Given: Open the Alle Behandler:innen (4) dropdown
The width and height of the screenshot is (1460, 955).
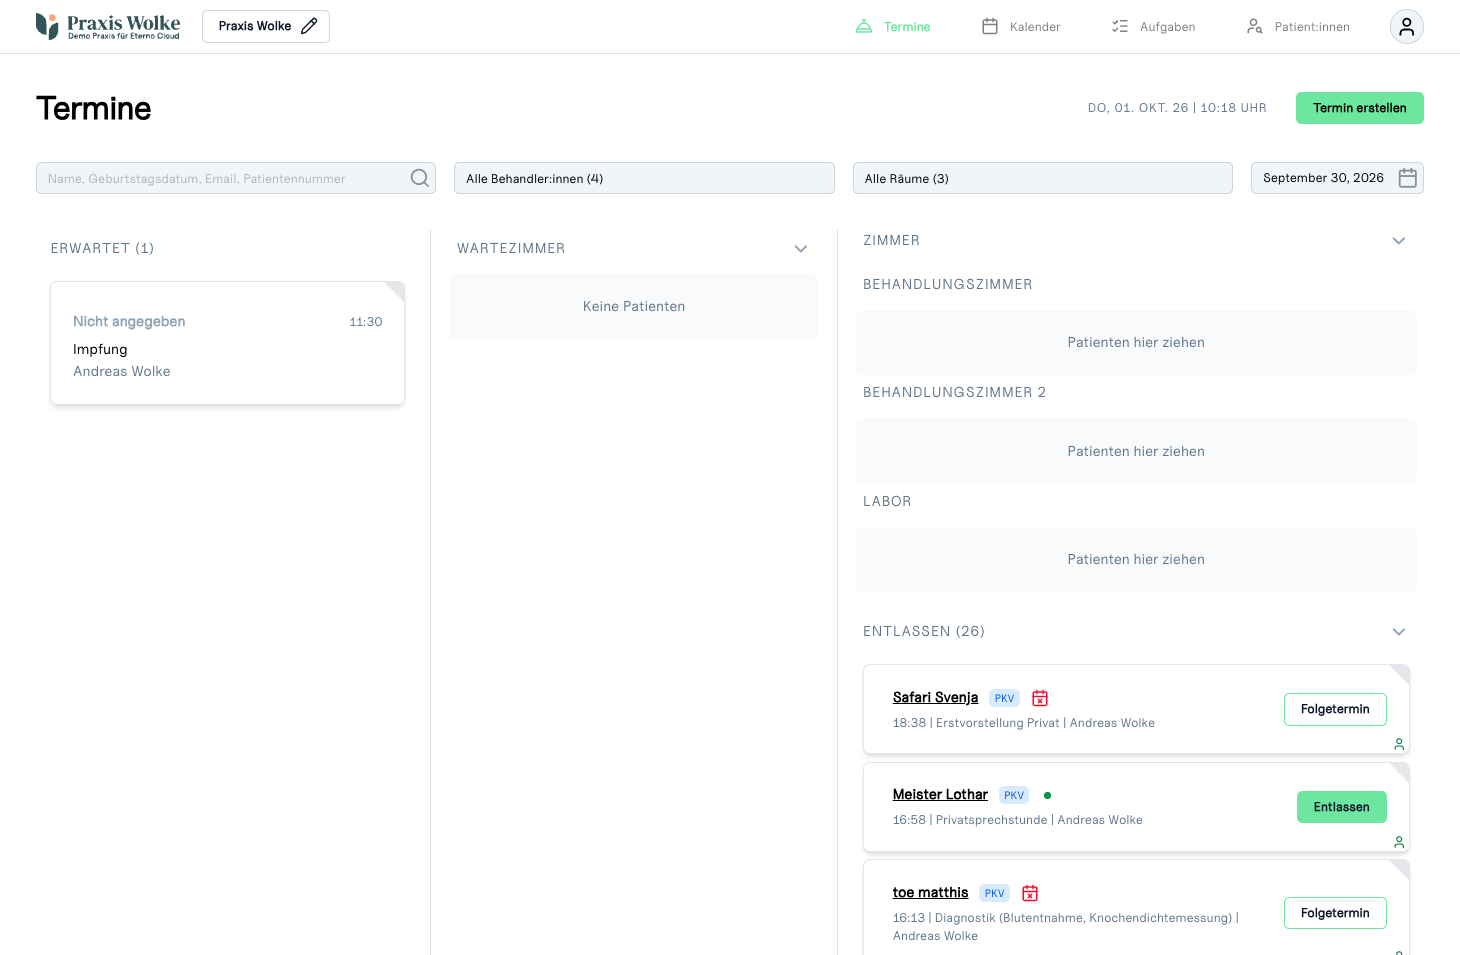Looking at the screenshot, I should click(x=644, y=178).
